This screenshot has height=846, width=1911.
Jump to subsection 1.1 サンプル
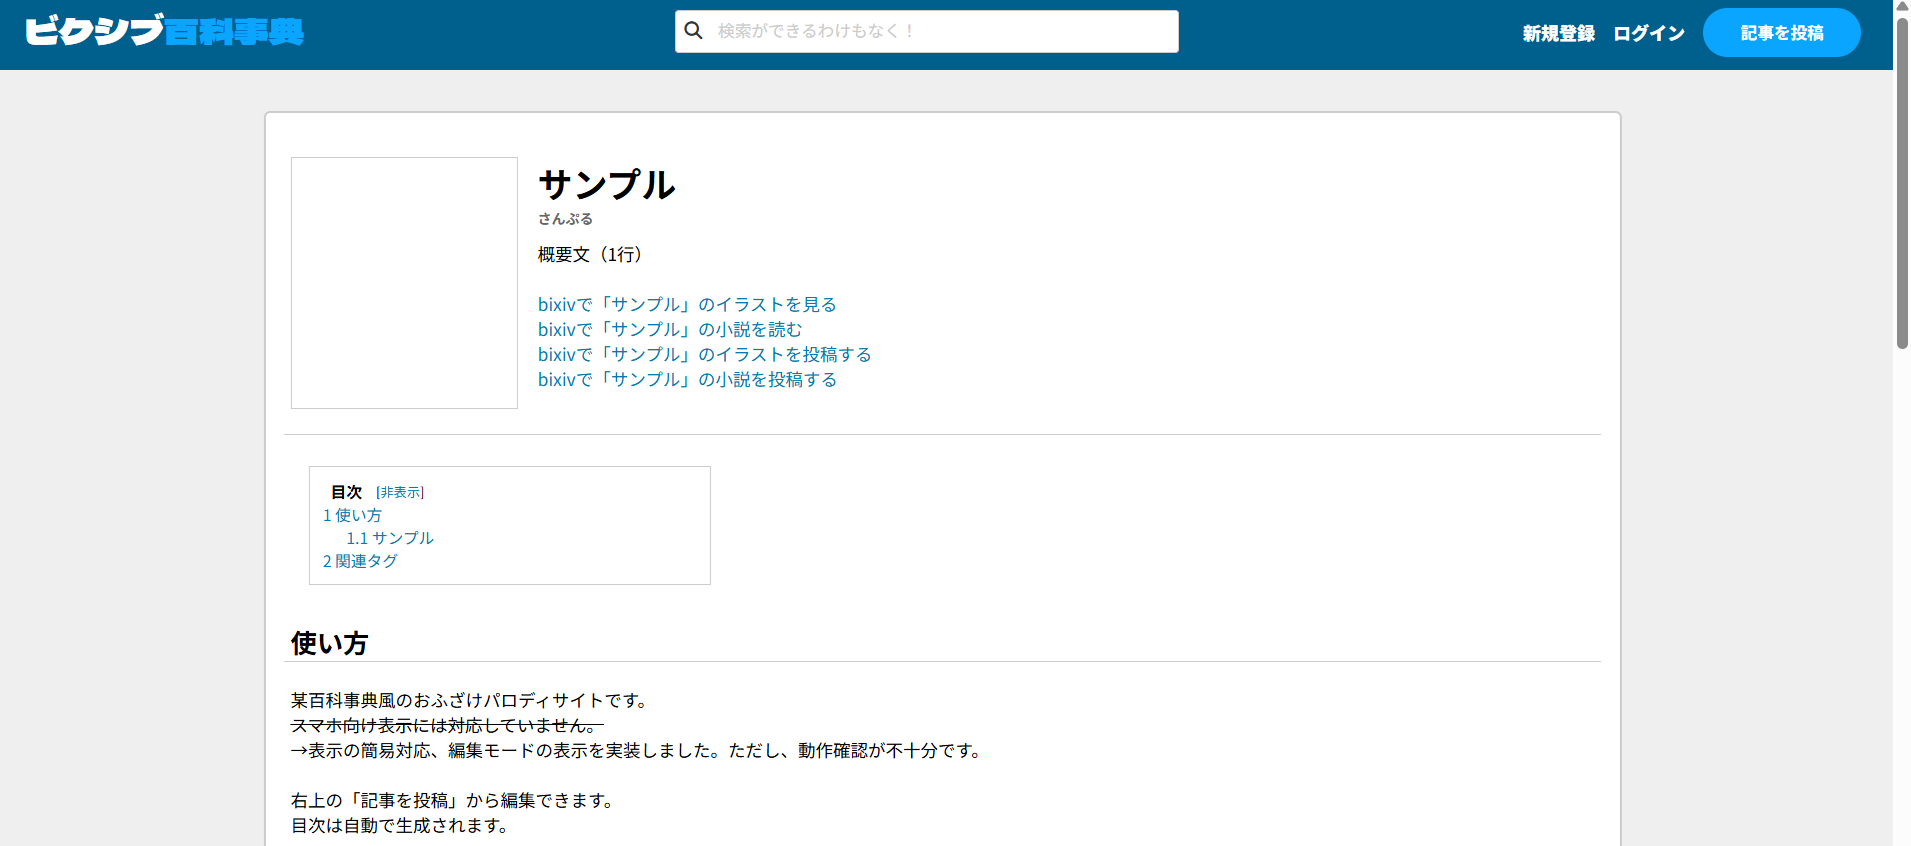[x=389, y=538]
